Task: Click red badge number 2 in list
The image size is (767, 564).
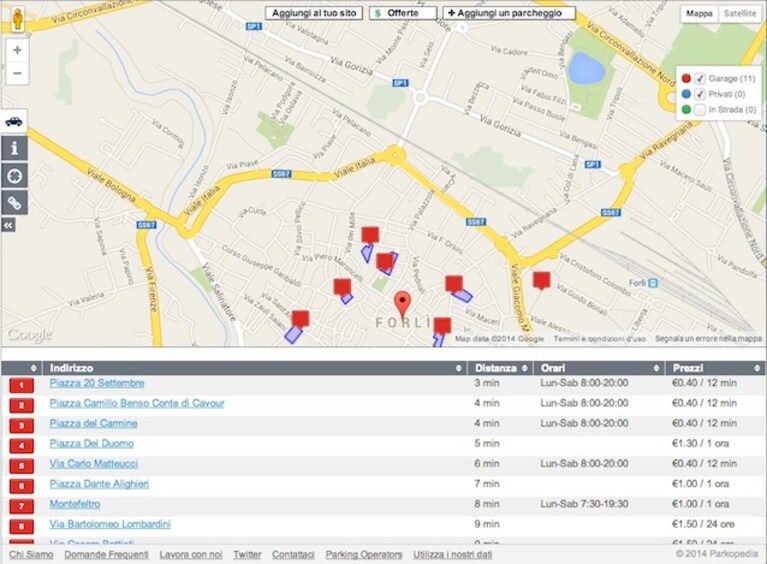Action: point(21,406)
